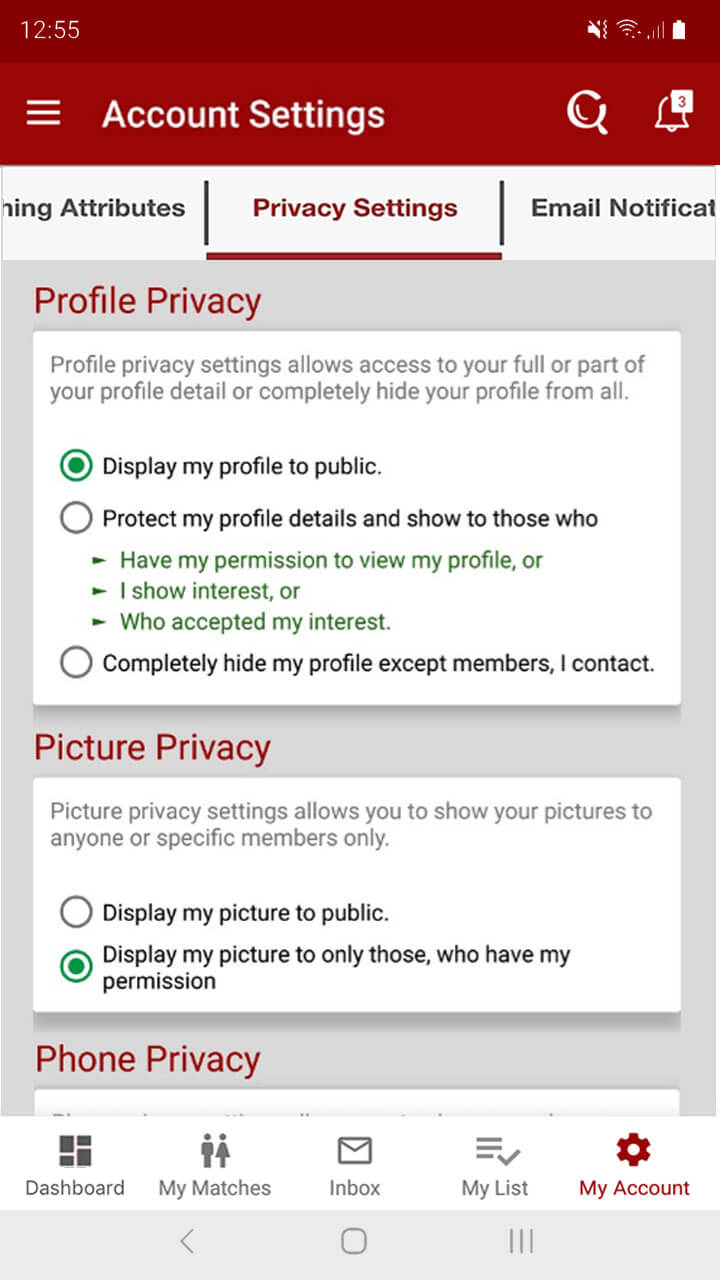Select 'Display my profile to public'
The height and width of the screenshot is (1280, 720).
point(76,466)
